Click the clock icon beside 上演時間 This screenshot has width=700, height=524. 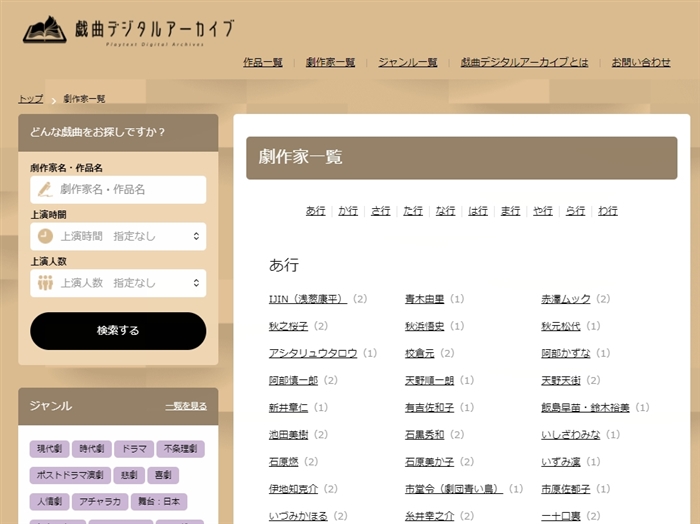[45, 236]
